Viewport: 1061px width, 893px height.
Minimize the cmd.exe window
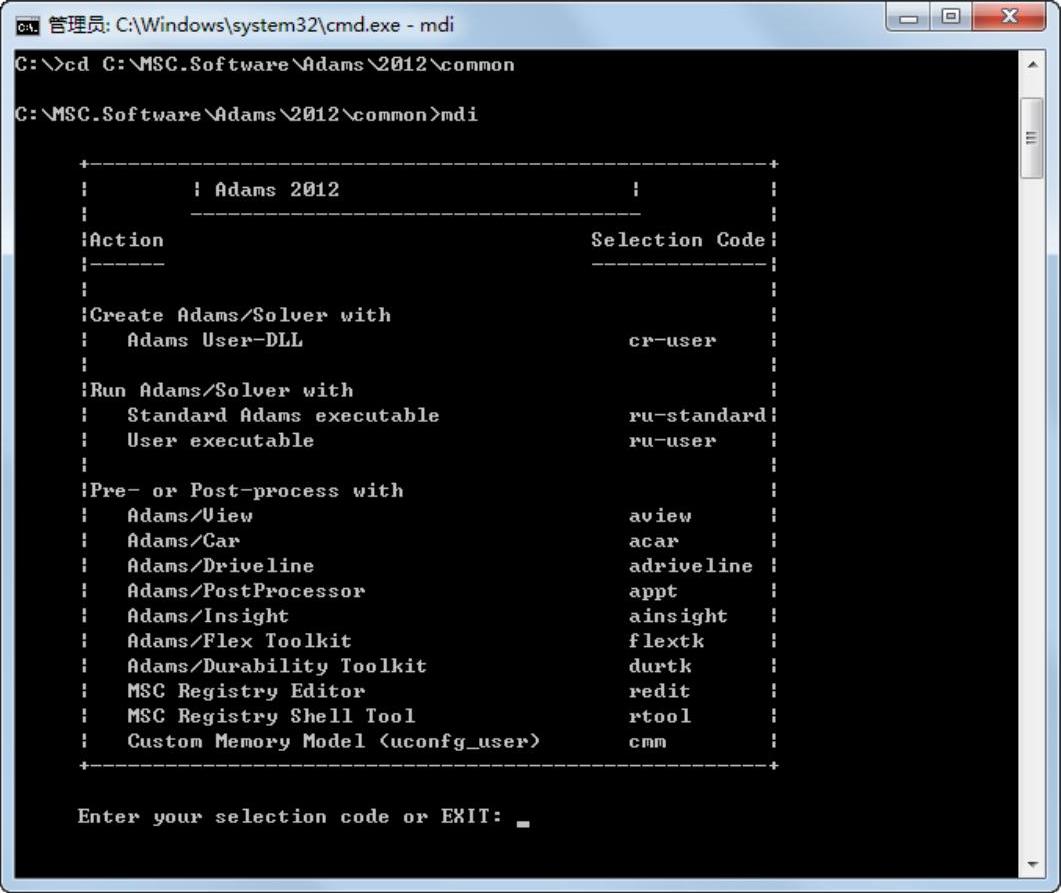(909, 17)
